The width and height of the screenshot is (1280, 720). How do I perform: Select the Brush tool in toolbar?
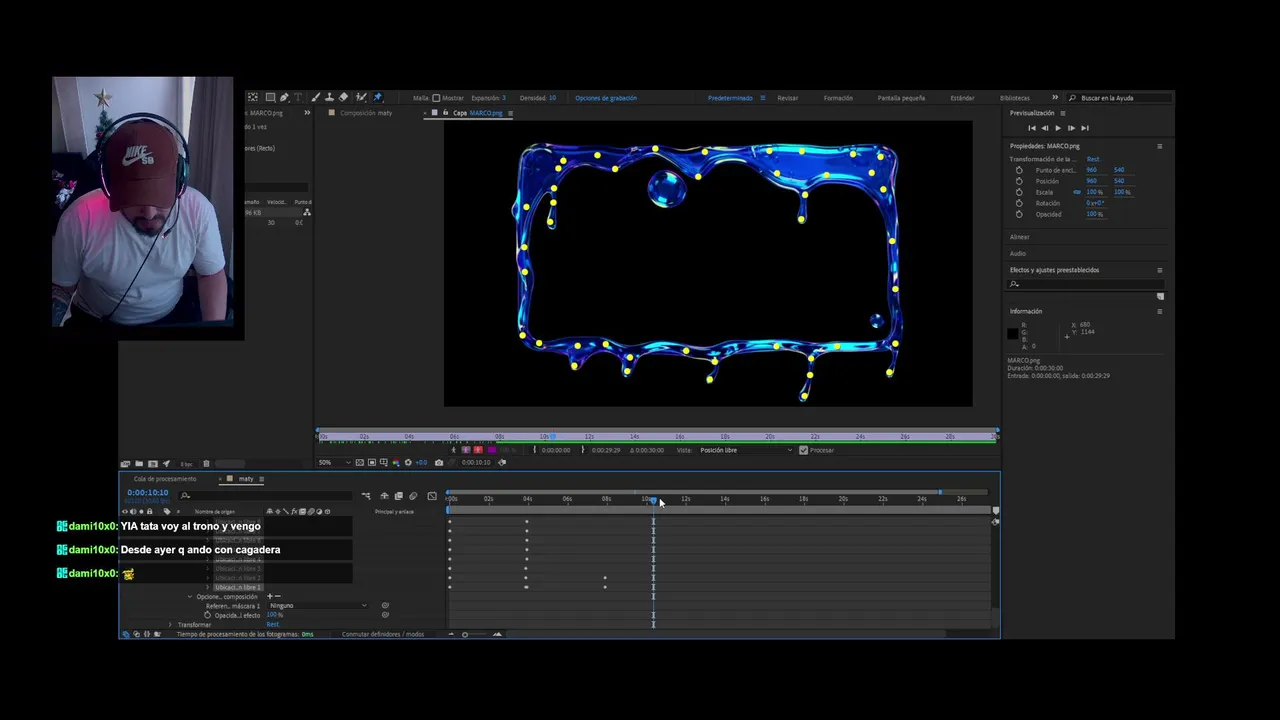316,98
